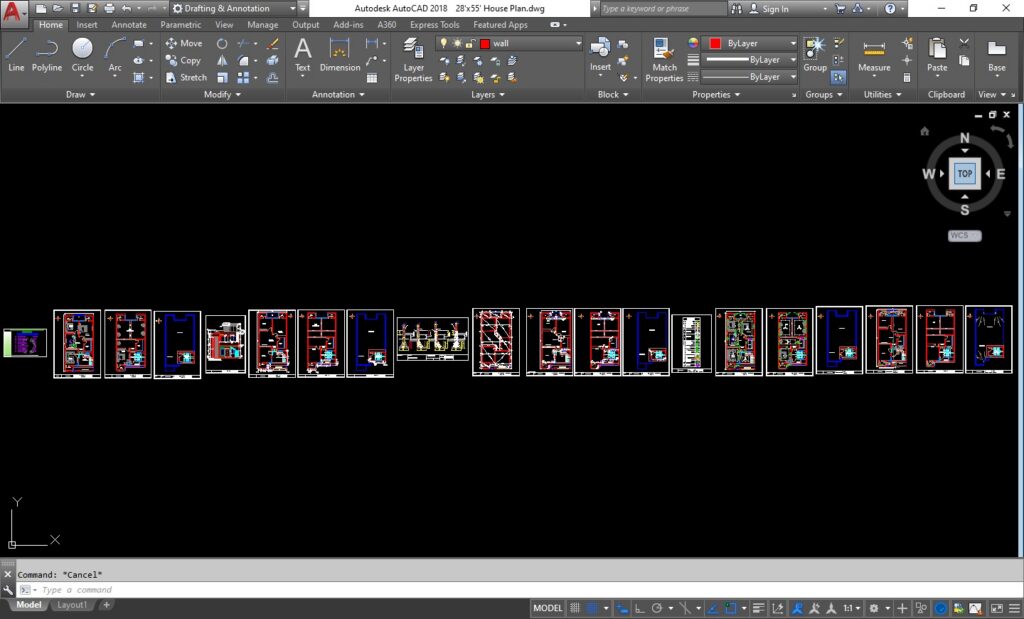
Task: Open the Express Tools tab
Action: point(434,25)
